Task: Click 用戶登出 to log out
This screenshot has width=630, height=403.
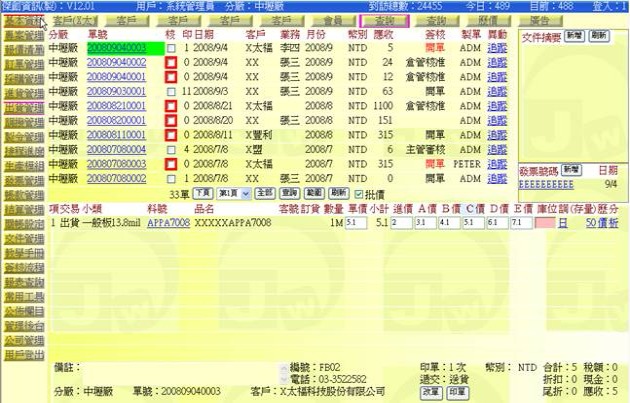Action: pos(22,354)
